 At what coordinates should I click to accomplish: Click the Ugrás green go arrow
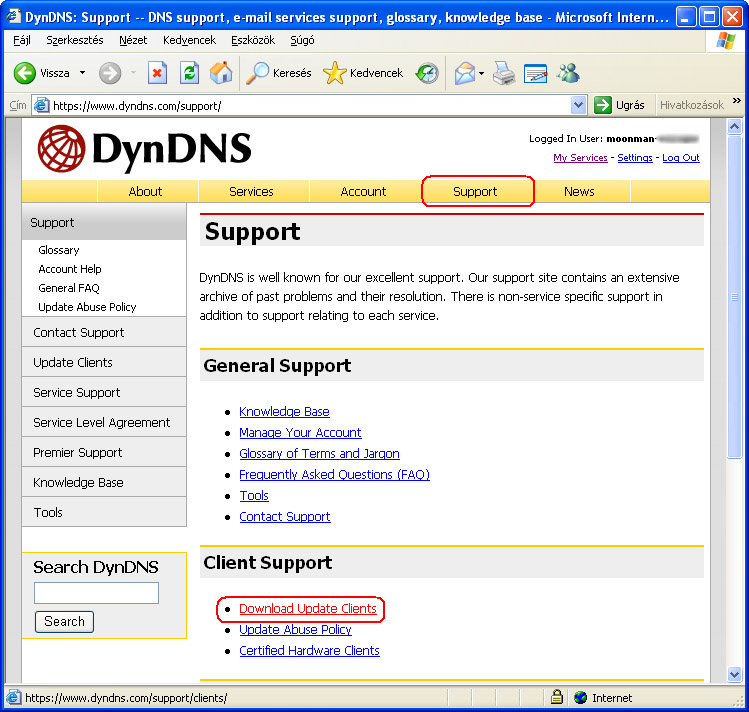(603, 105)
